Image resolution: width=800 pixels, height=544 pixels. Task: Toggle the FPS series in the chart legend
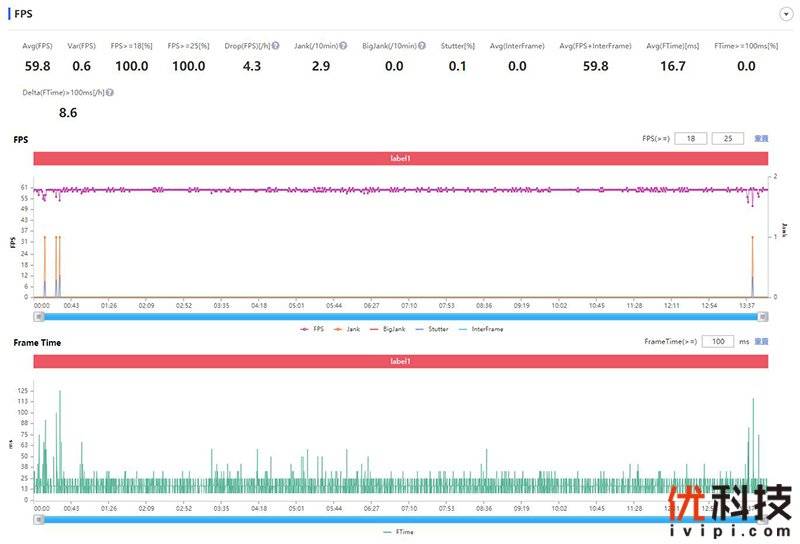tap(312, 329)
